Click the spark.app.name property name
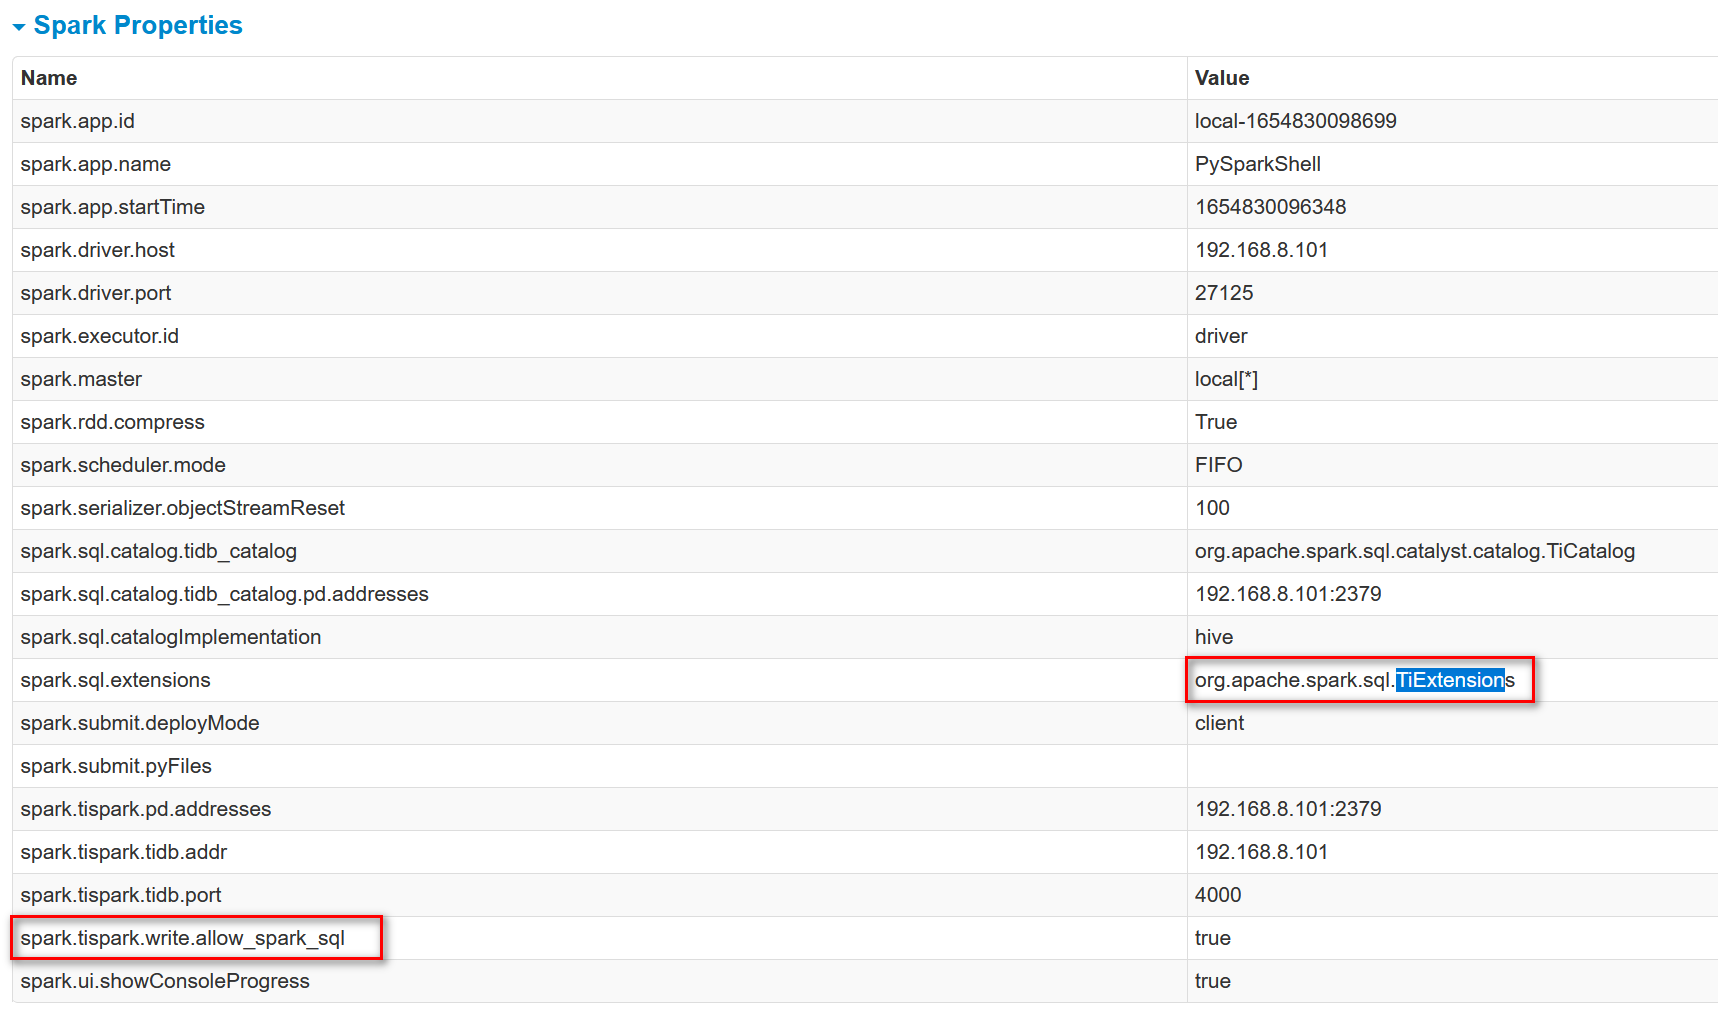Viewport: 1718px width, 1015px height. [96, 164]
